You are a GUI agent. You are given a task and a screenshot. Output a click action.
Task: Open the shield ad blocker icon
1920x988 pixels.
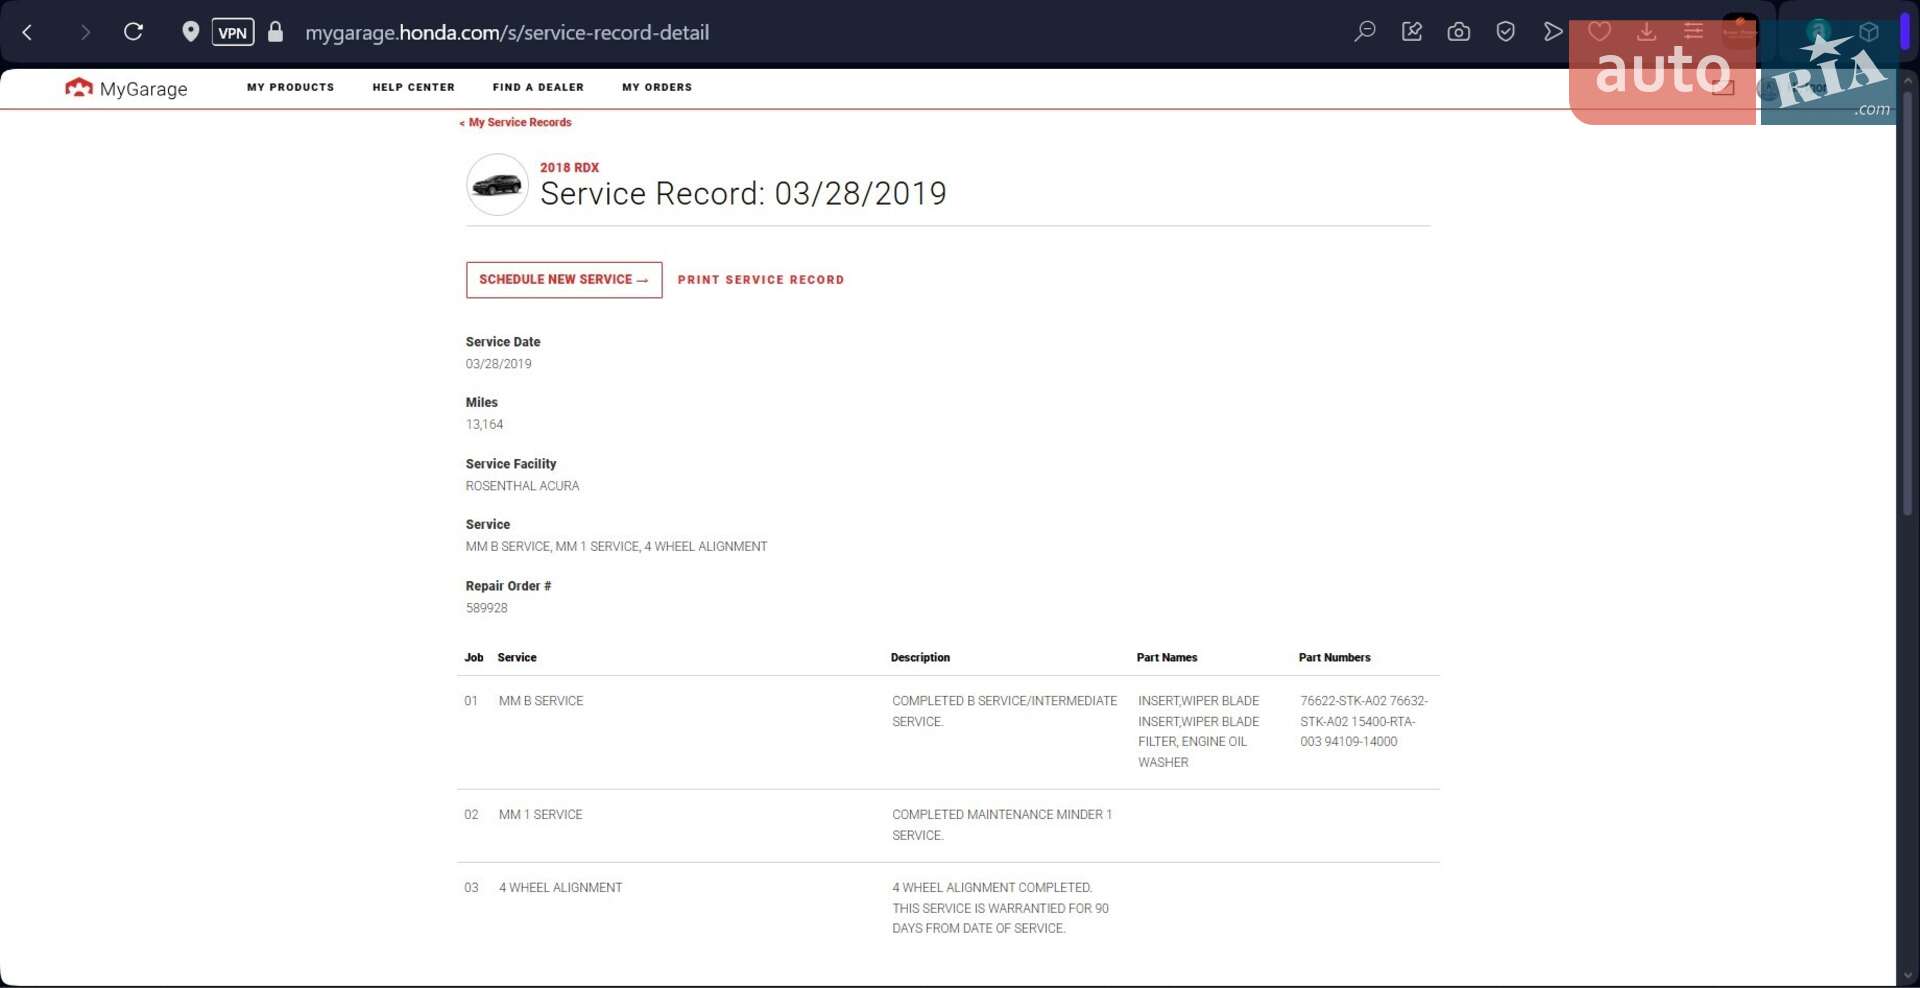coord(1506,32)
